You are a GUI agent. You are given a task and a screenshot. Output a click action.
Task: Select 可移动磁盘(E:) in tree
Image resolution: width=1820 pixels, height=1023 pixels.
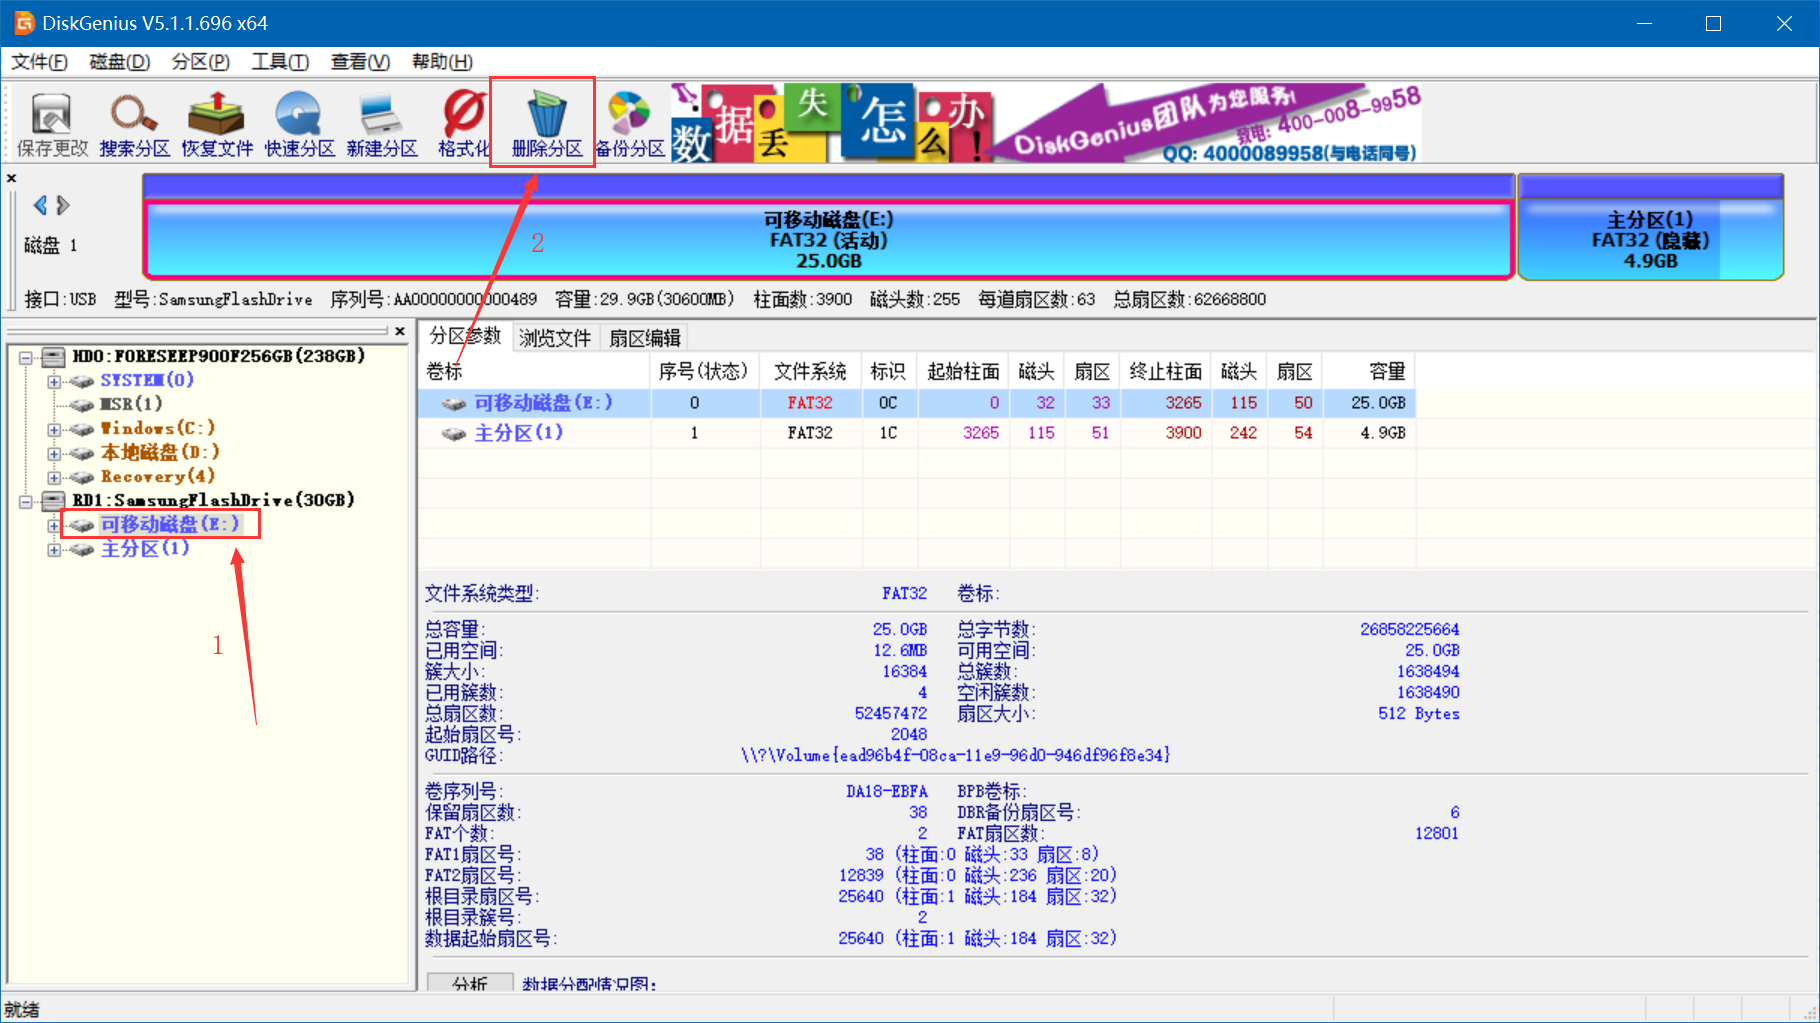170,524
